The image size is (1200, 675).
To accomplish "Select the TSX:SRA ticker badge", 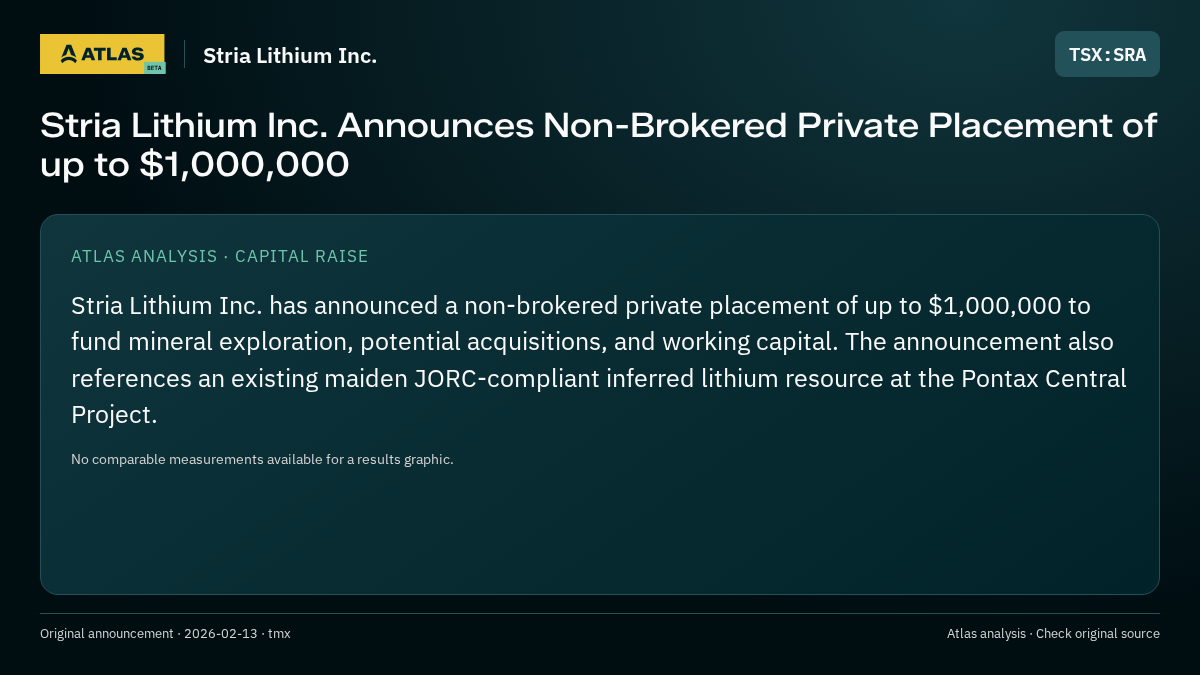I will pyautogui.click(x=1107, y=54).
